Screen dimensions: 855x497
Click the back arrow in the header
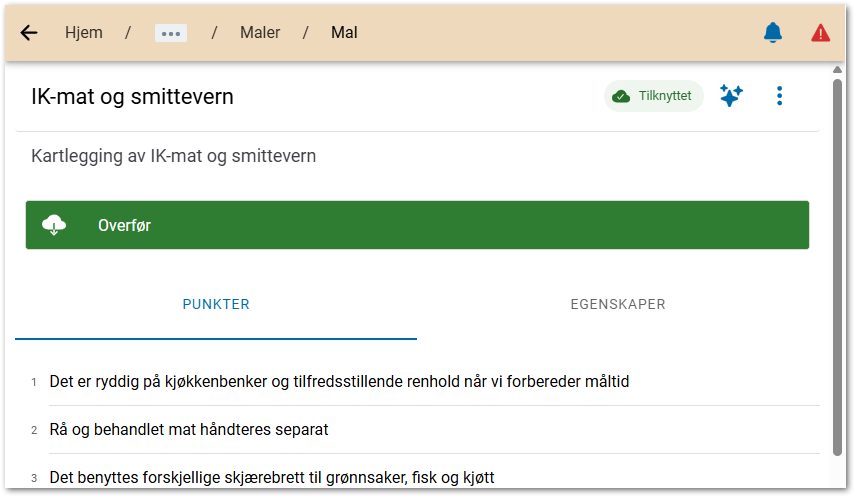point(29,33)
